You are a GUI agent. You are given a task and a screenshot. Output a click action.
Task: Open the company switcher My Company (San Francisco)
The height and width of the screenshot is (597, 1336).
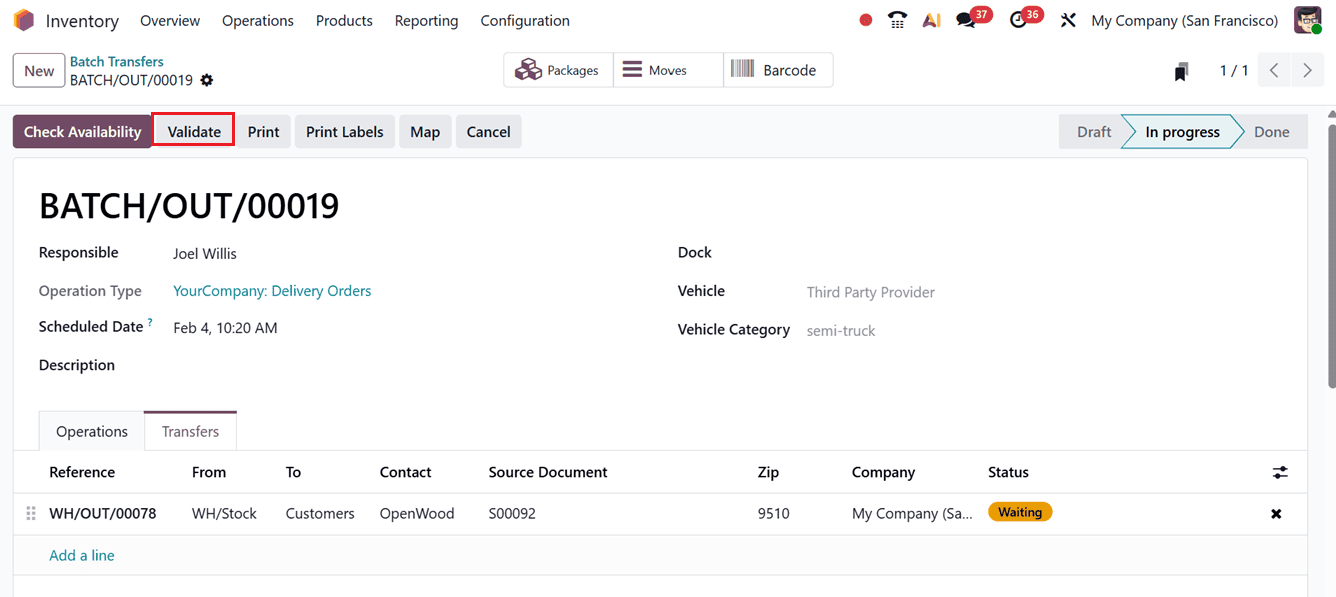coord(1184,19)
